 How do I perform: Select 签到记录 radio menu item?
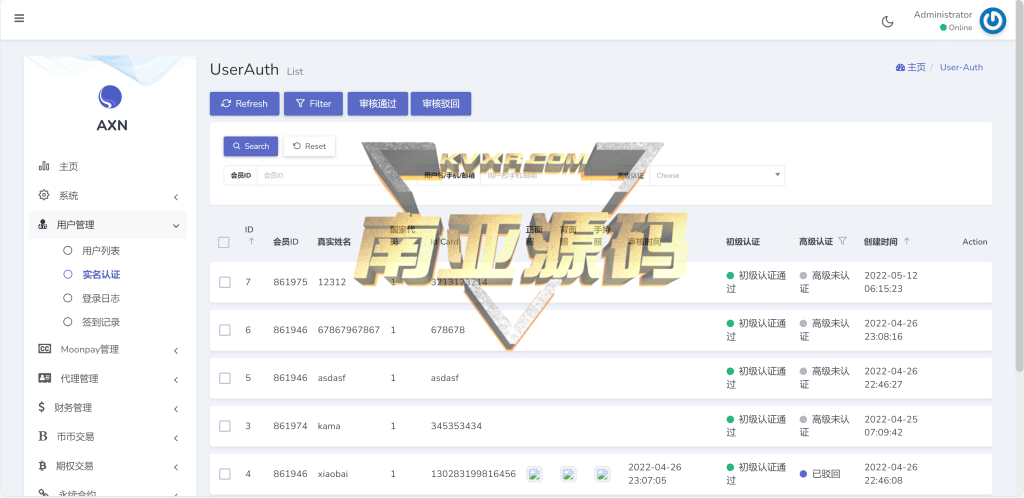coord(67,322)
